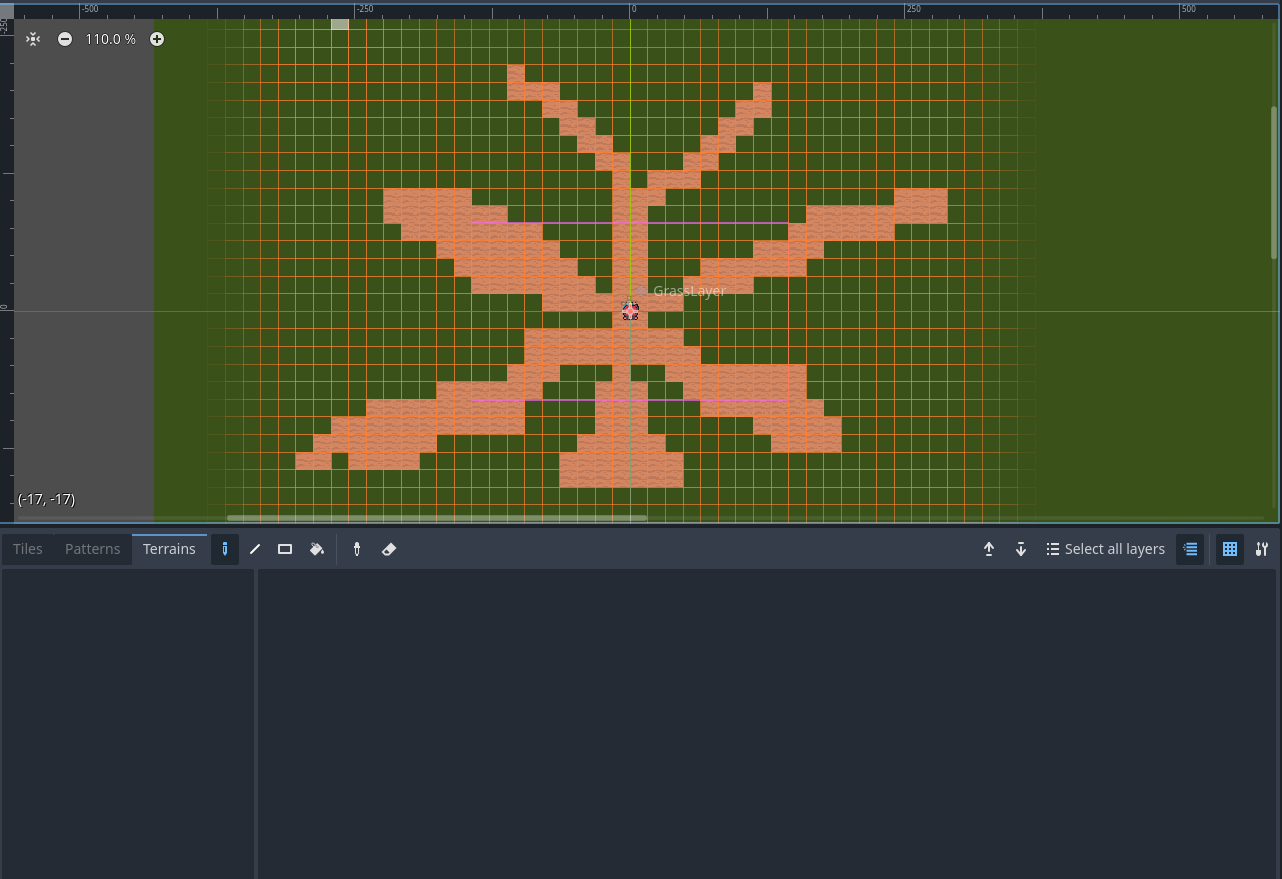This screenshot has width=1282, height=879.
Task: Select the Rectangle paint tool
Action: click(285, 549)
